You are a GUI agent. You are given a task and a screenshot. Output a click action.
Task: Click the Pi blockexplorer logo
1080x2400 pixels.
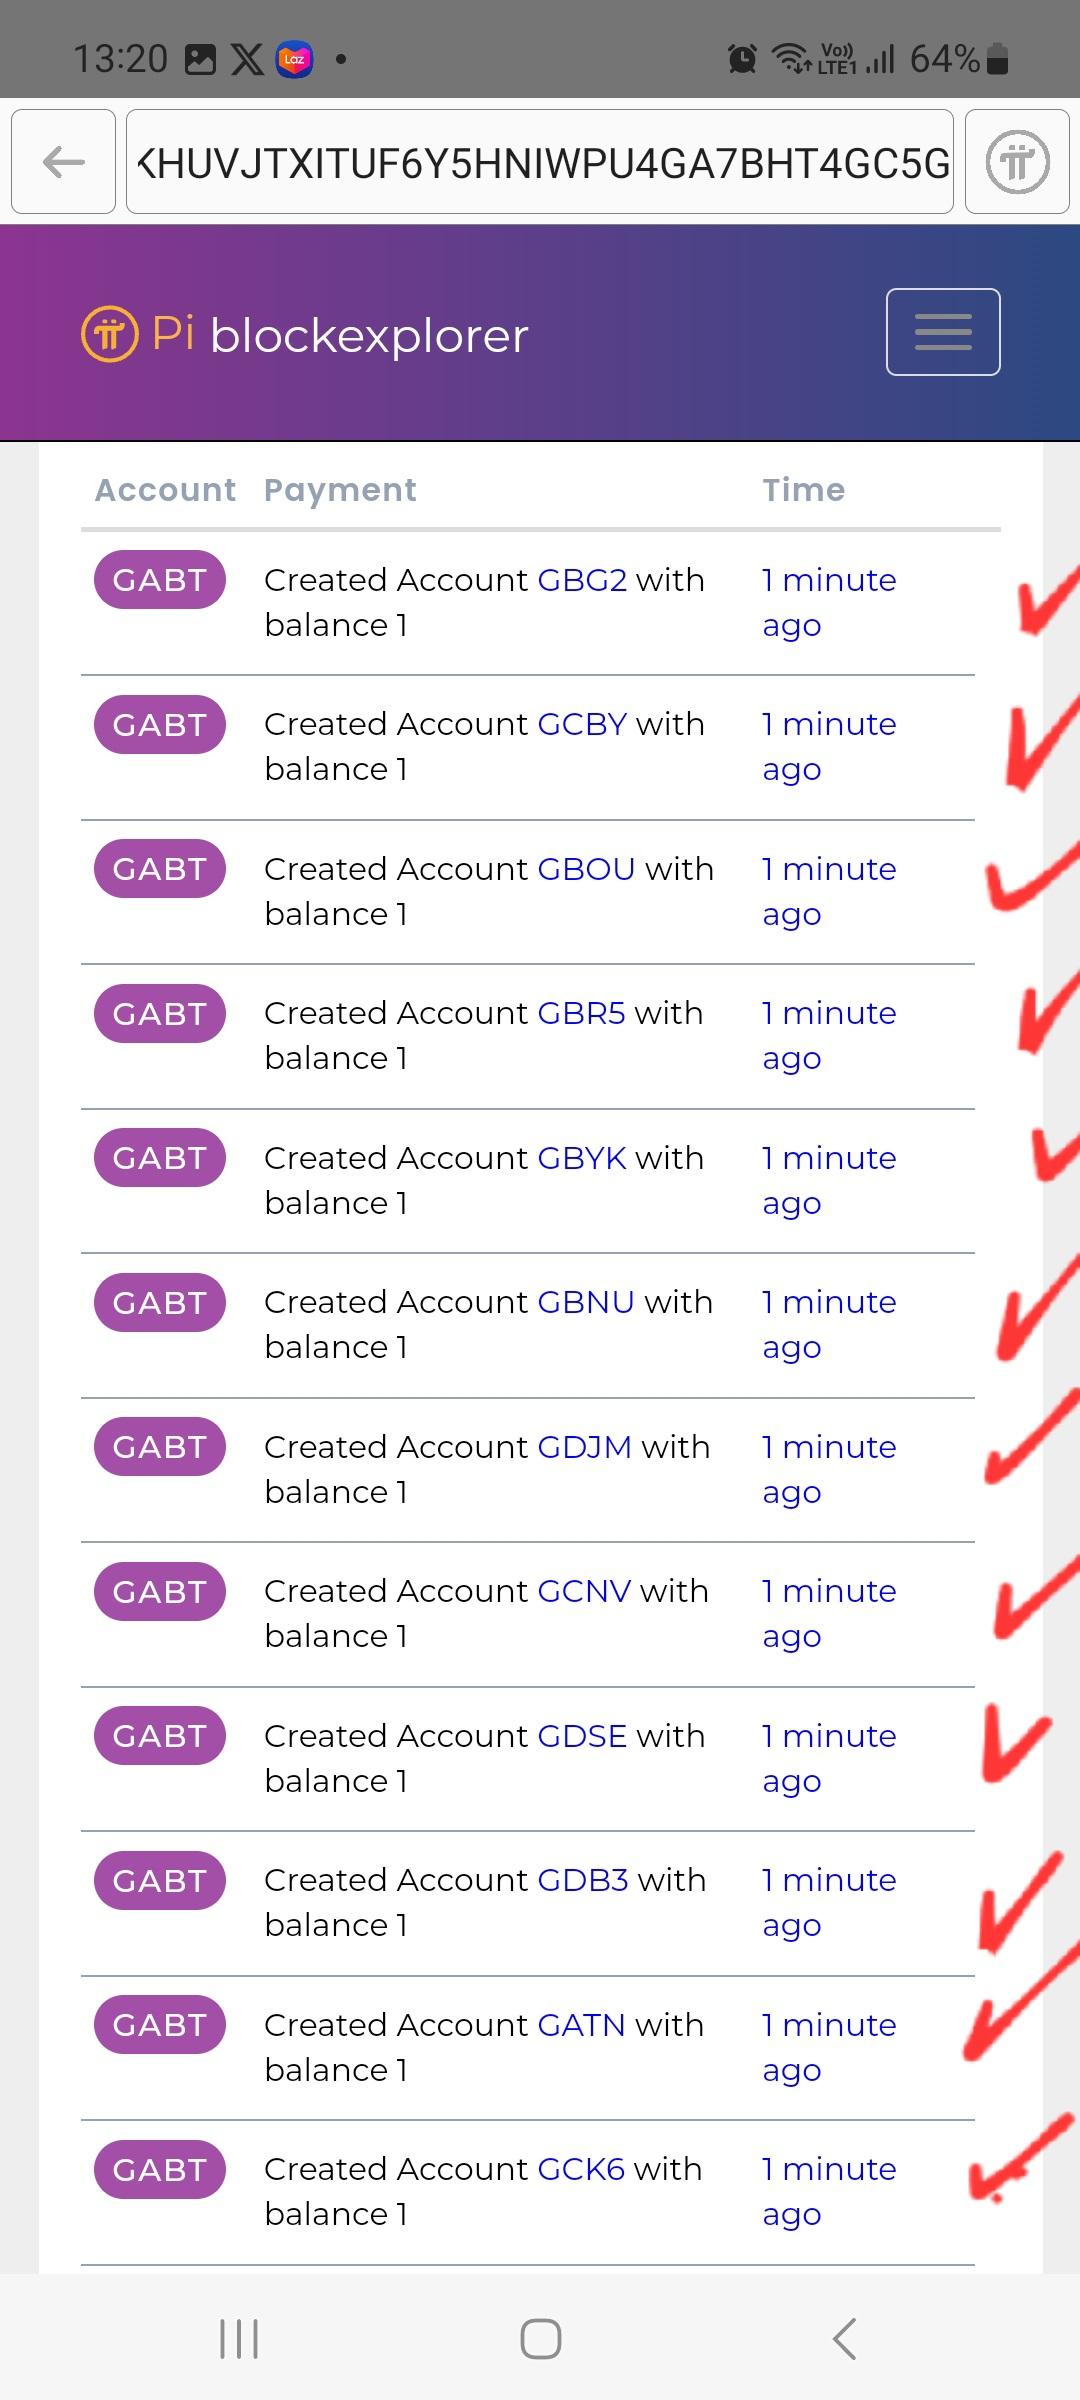(305, 334)
